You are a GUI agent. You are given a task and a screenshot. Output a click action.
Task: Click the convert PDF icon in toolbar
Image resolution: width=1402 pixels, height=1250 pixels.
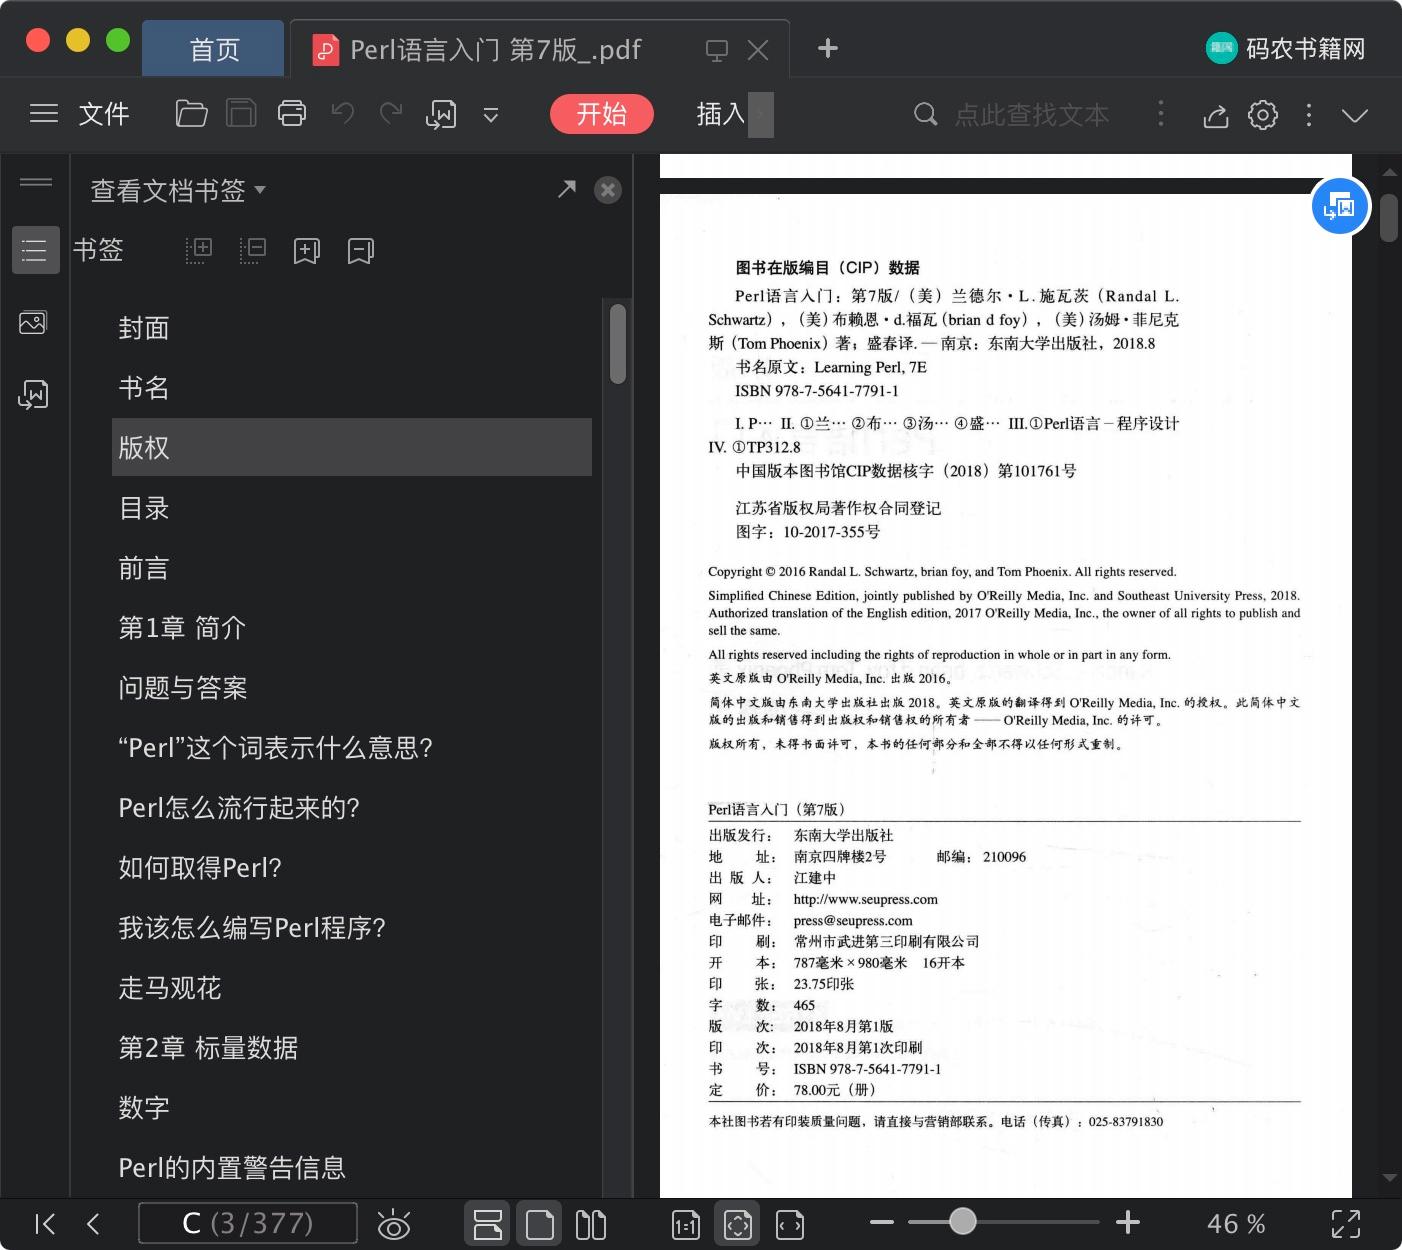[x=441, y=115]
